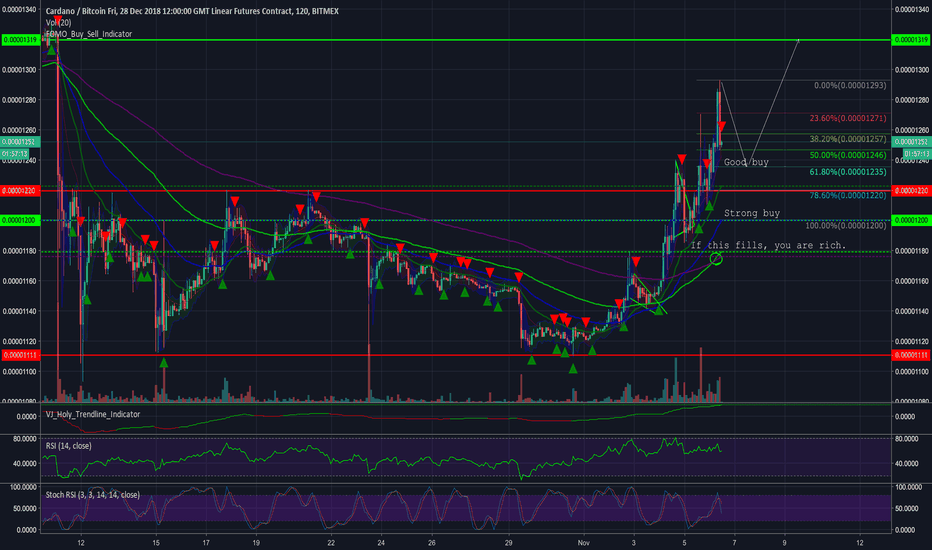Click red 0.00001111 tag on right price scale

(911, 355)
